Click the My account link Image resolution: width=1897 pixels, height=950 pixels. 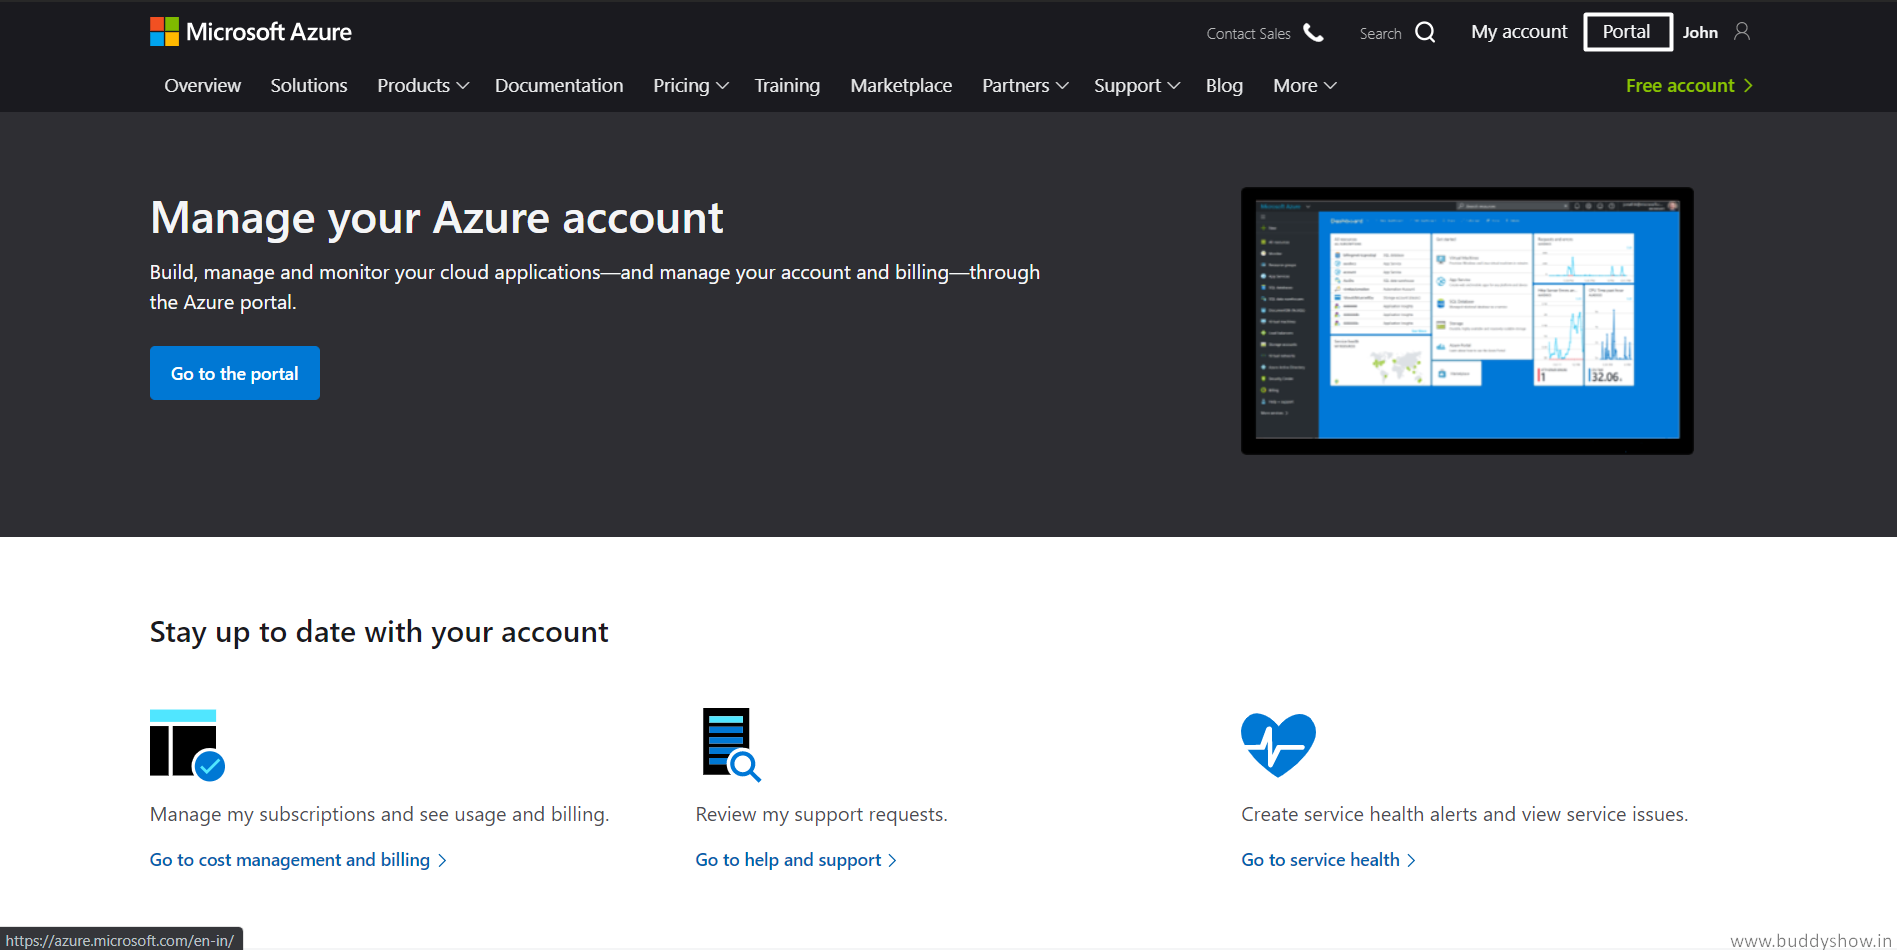[1519, 32]
